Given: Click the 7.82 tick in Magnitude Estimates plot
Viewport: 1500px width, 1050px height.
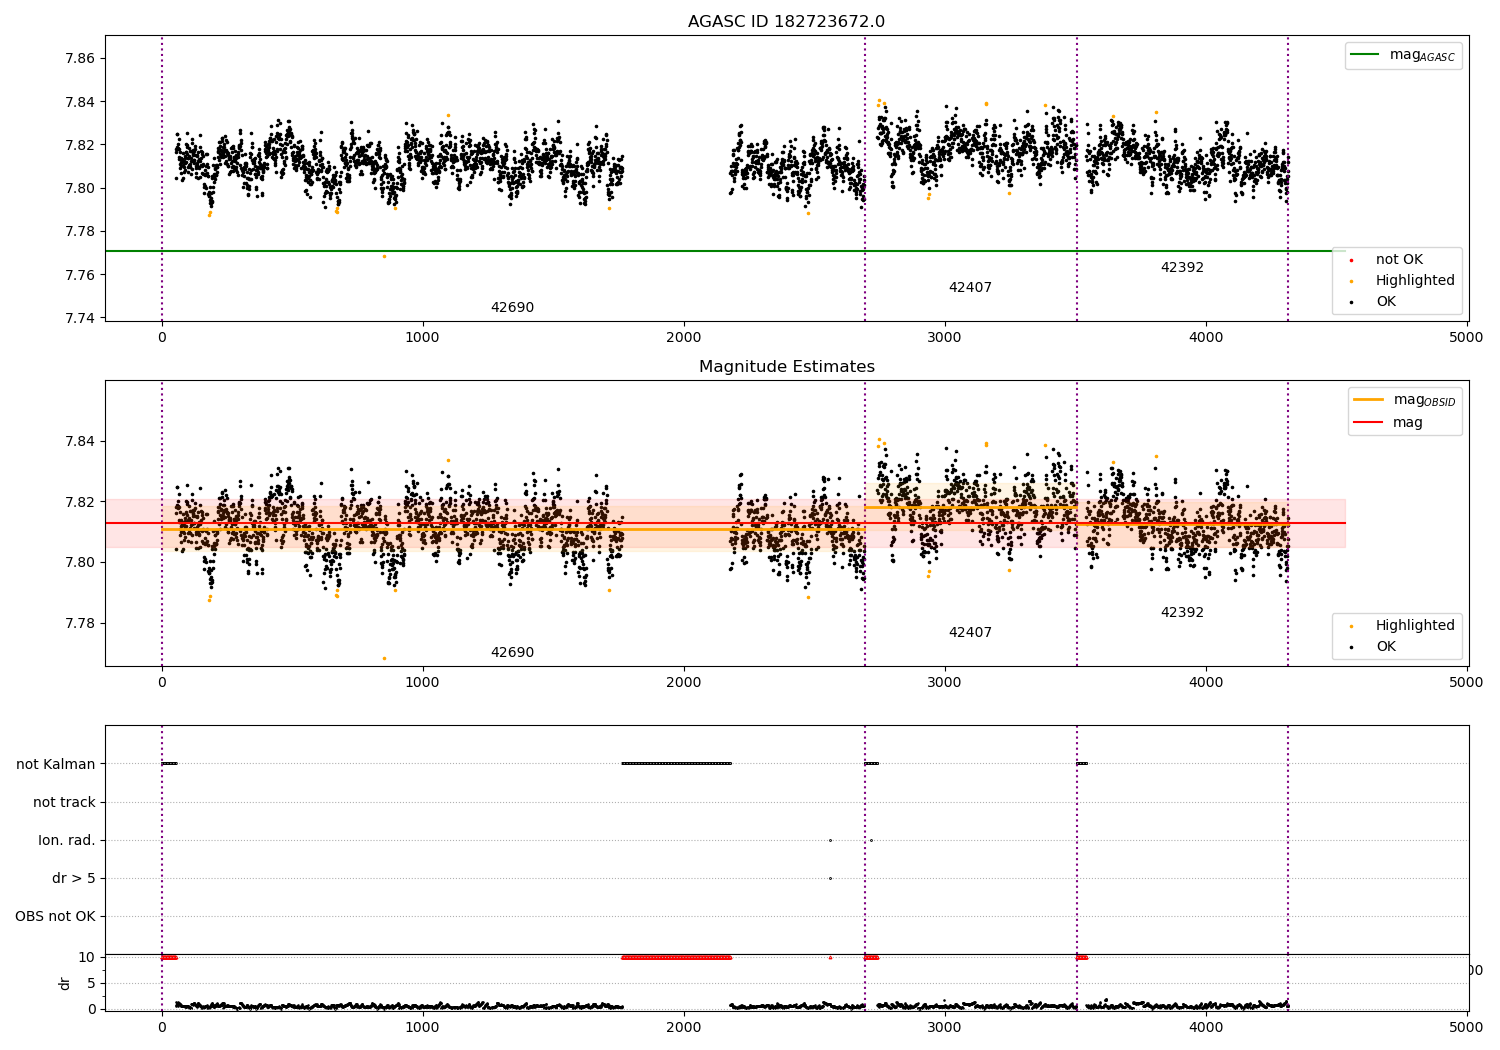Looking at the screenshot, I should coord(79,502).
